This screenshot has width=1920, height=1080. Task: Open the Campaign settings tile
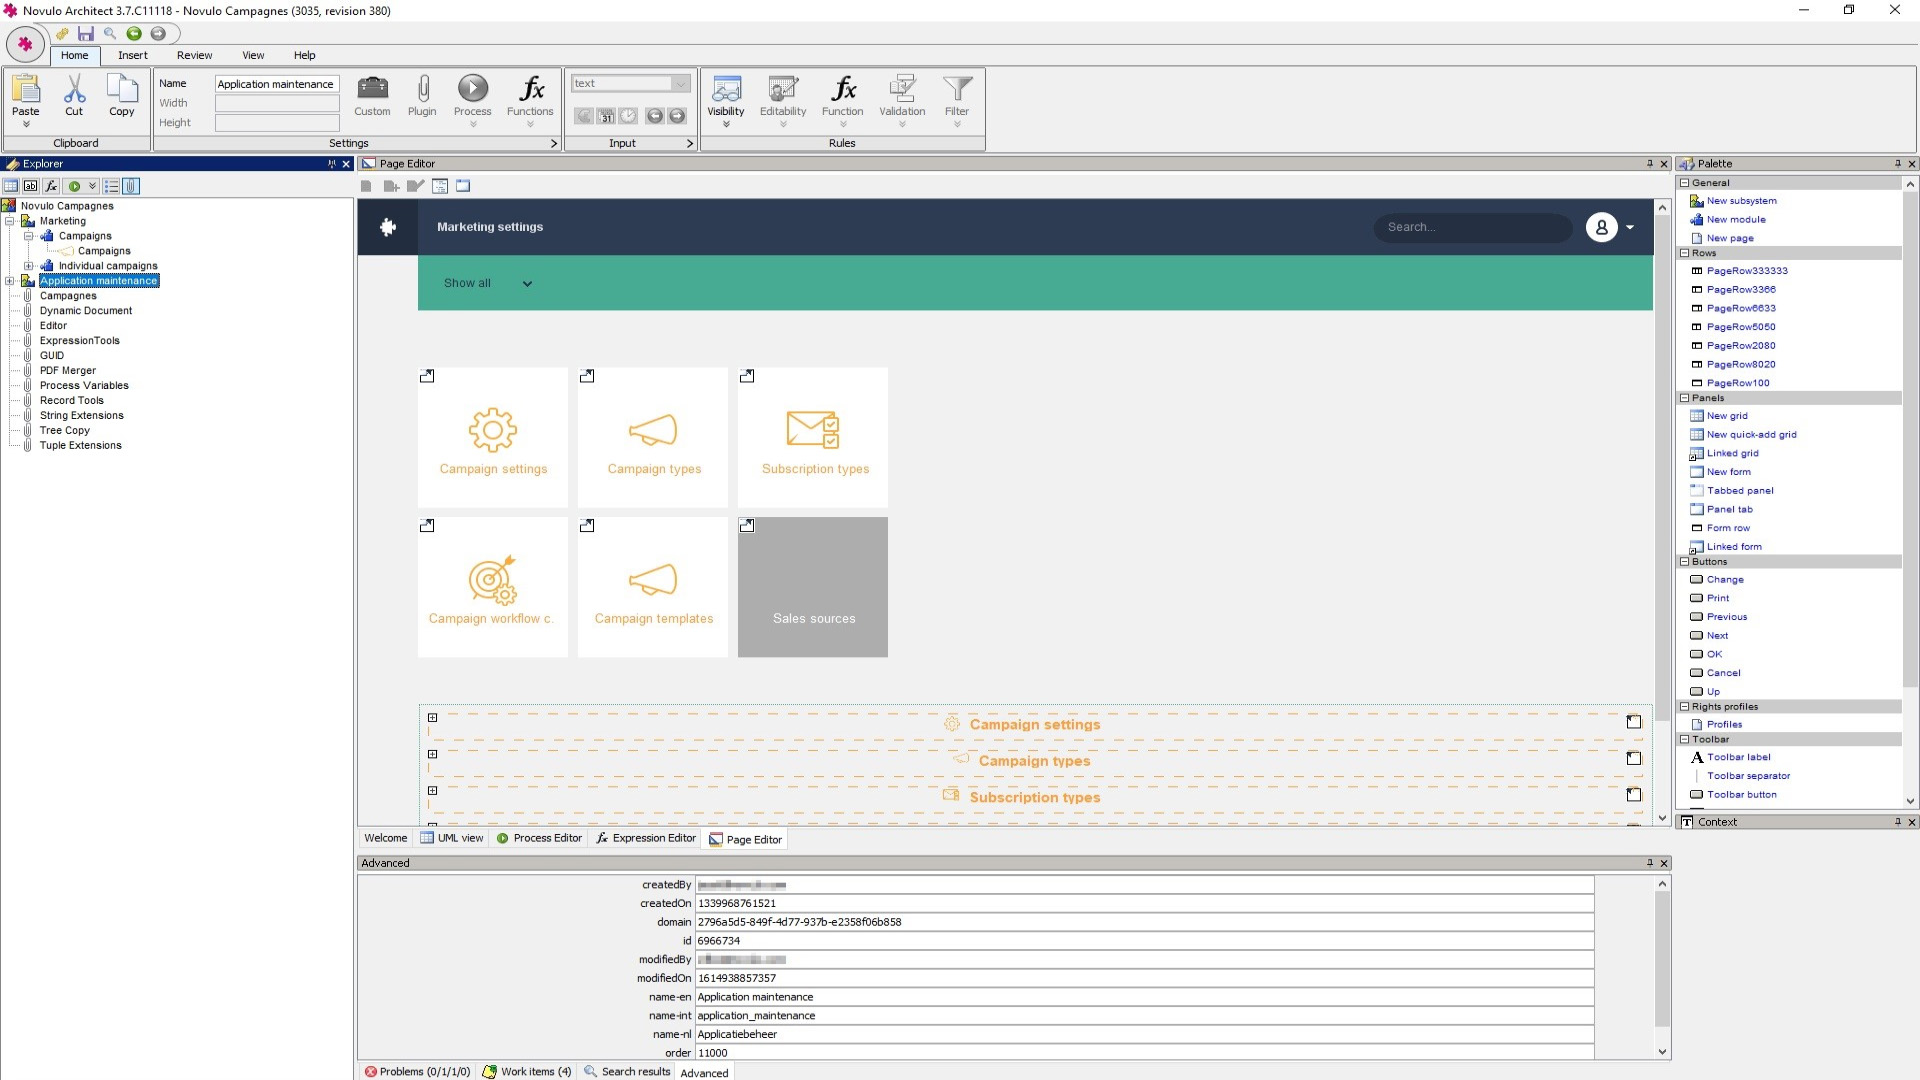click(493, 438)
